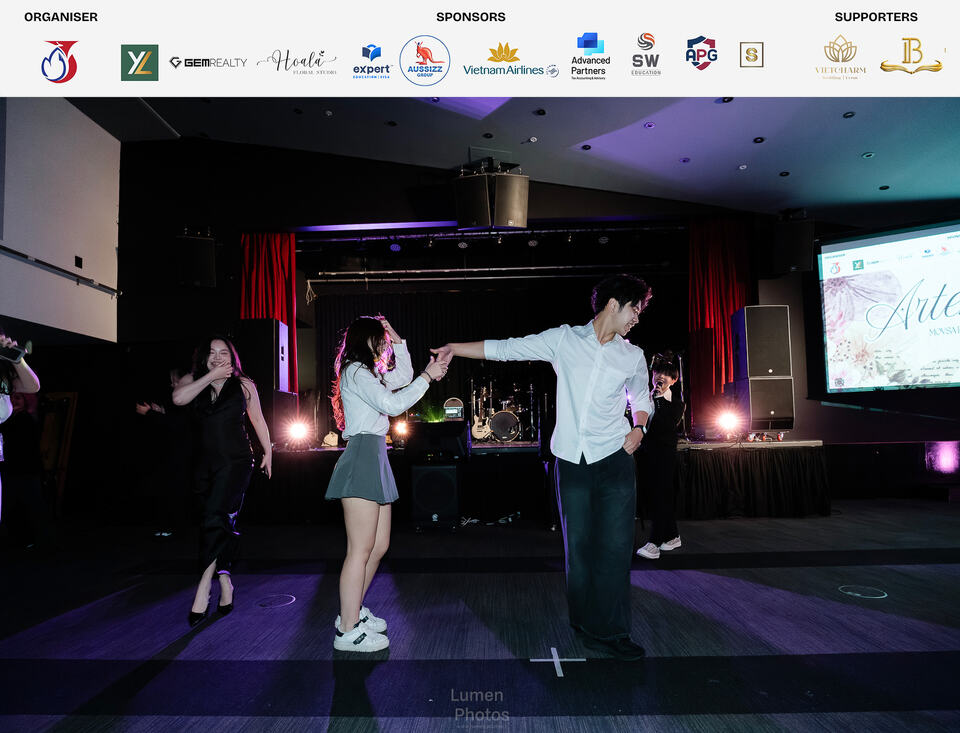This screenshot has width=960, height=733.
Task: Click the SW Education logo
Action: [646, 55]
